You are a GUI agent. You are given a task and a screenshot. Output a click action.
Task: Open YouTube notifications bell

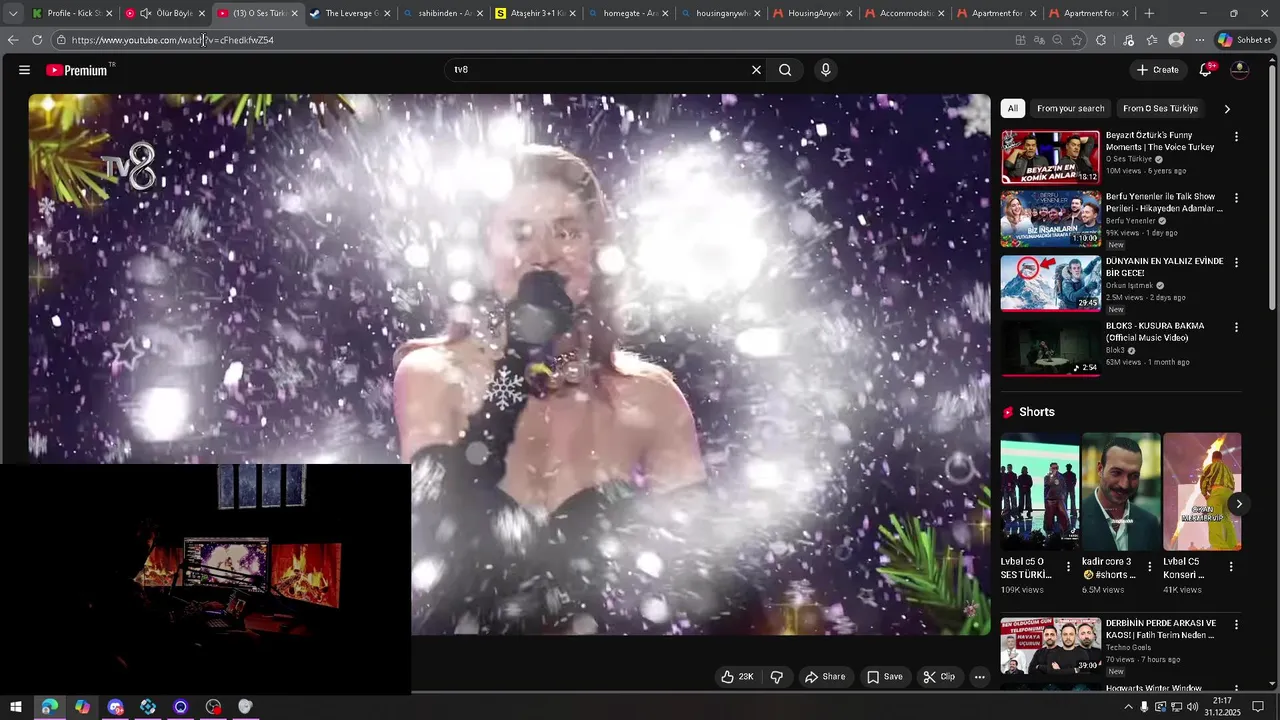[x=1206, y=70]
